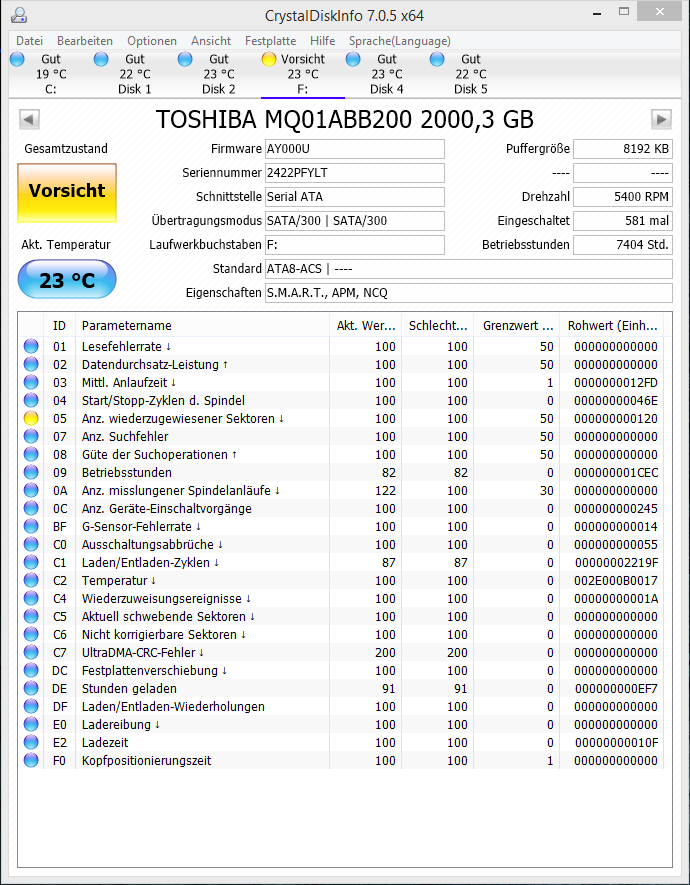Open the Bearbeiten menu
690x885 pixels.
[x=85, y=41]
